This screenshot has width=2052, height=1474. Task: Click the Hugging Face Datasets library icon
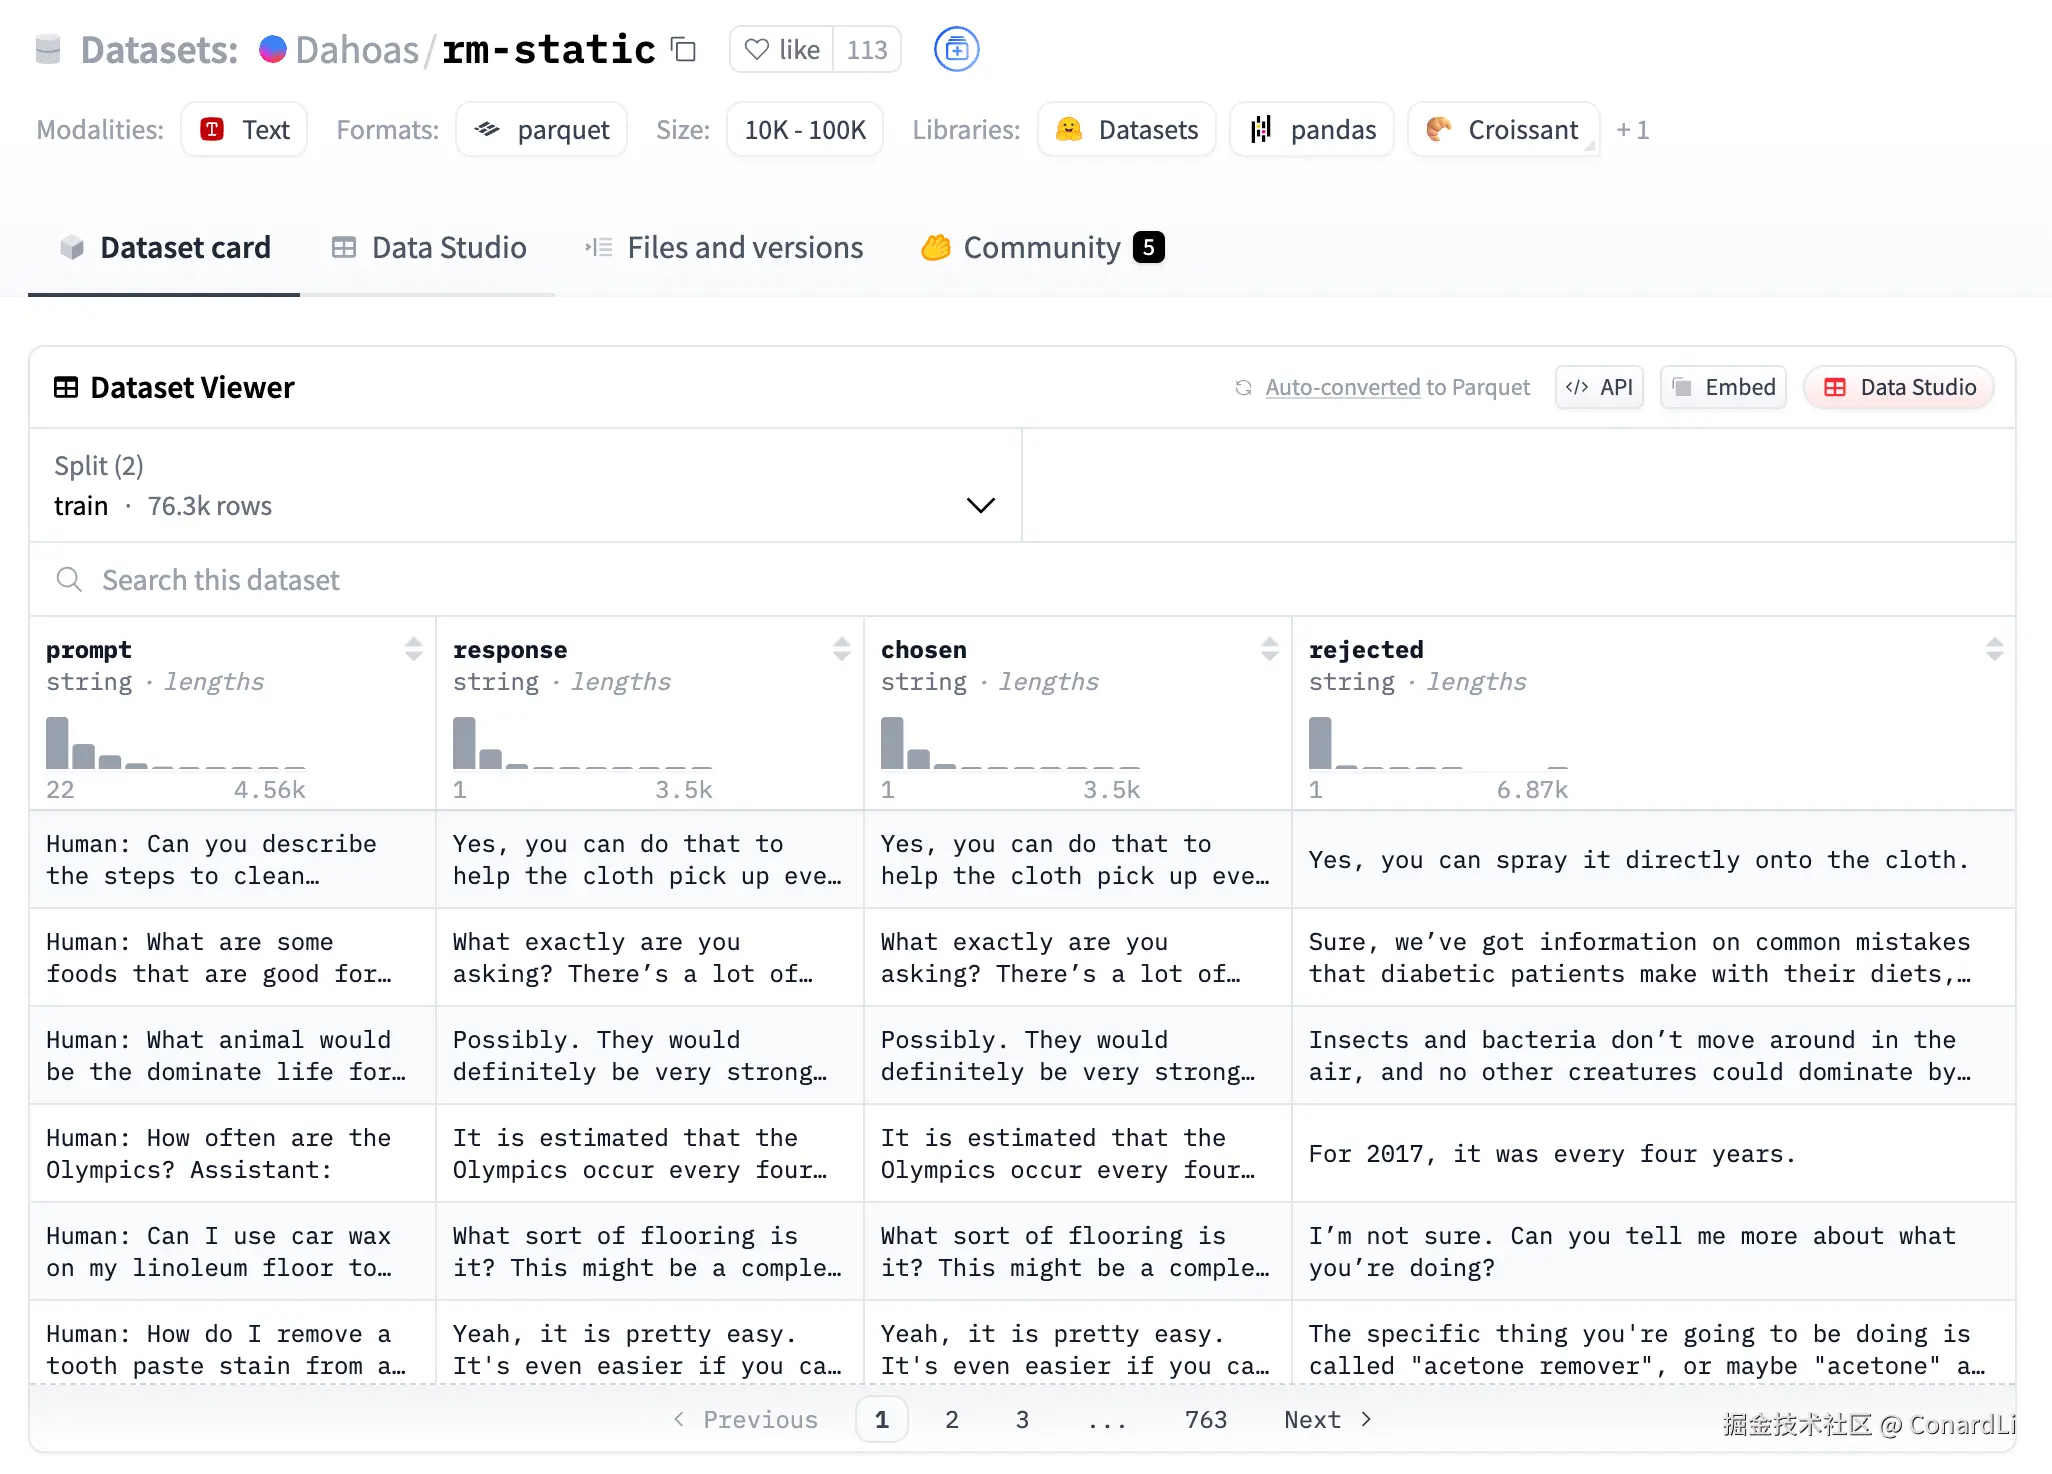pyautogui.click(x=1069, y=129)
